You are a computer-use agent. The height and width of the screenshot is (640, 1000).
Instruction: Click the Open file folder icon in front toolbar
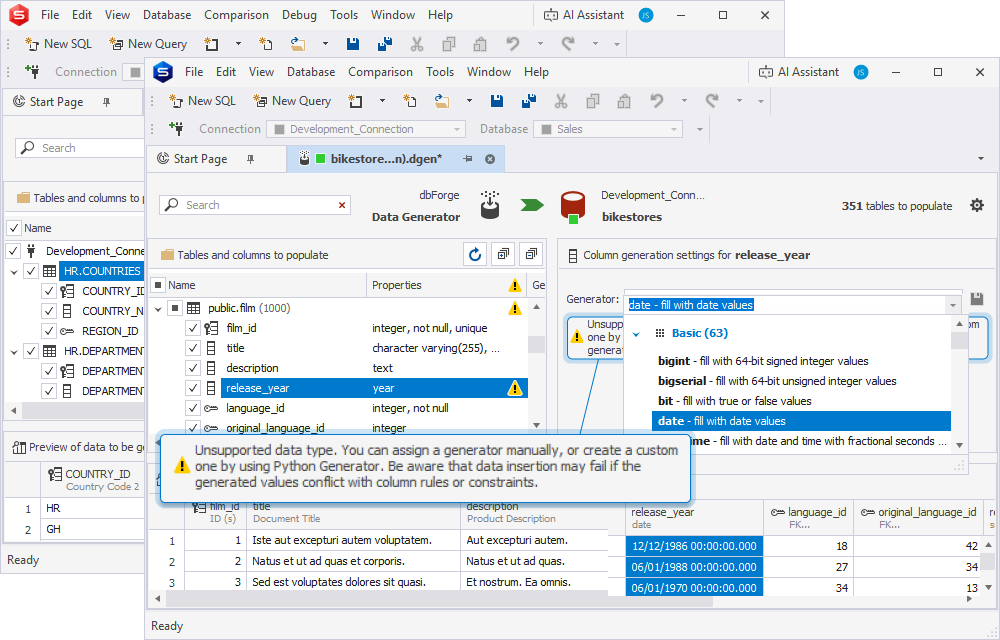pyautogui.click(x=441, y=101)
